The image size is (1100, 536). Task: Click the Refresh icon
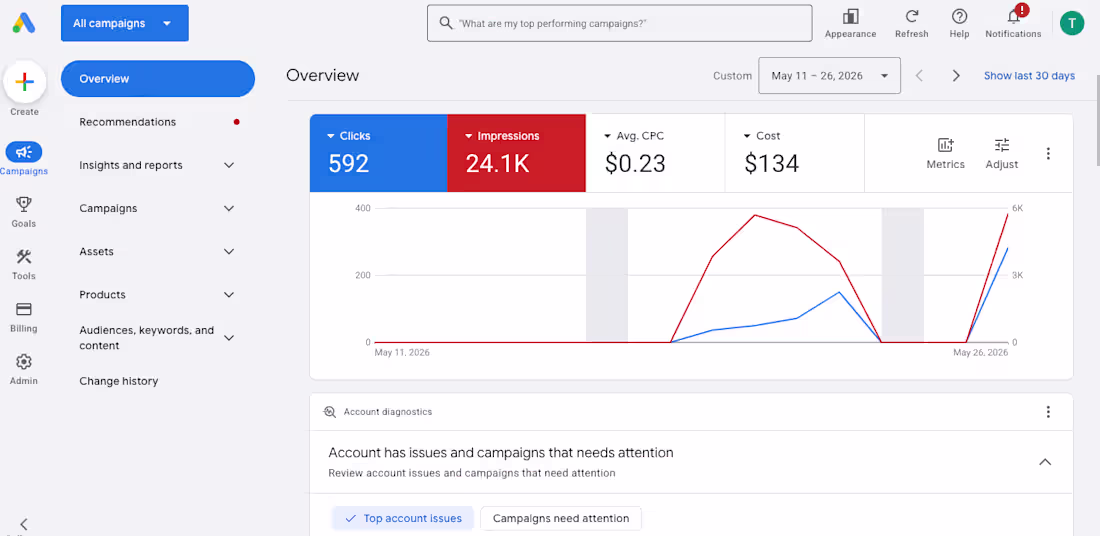911,17
